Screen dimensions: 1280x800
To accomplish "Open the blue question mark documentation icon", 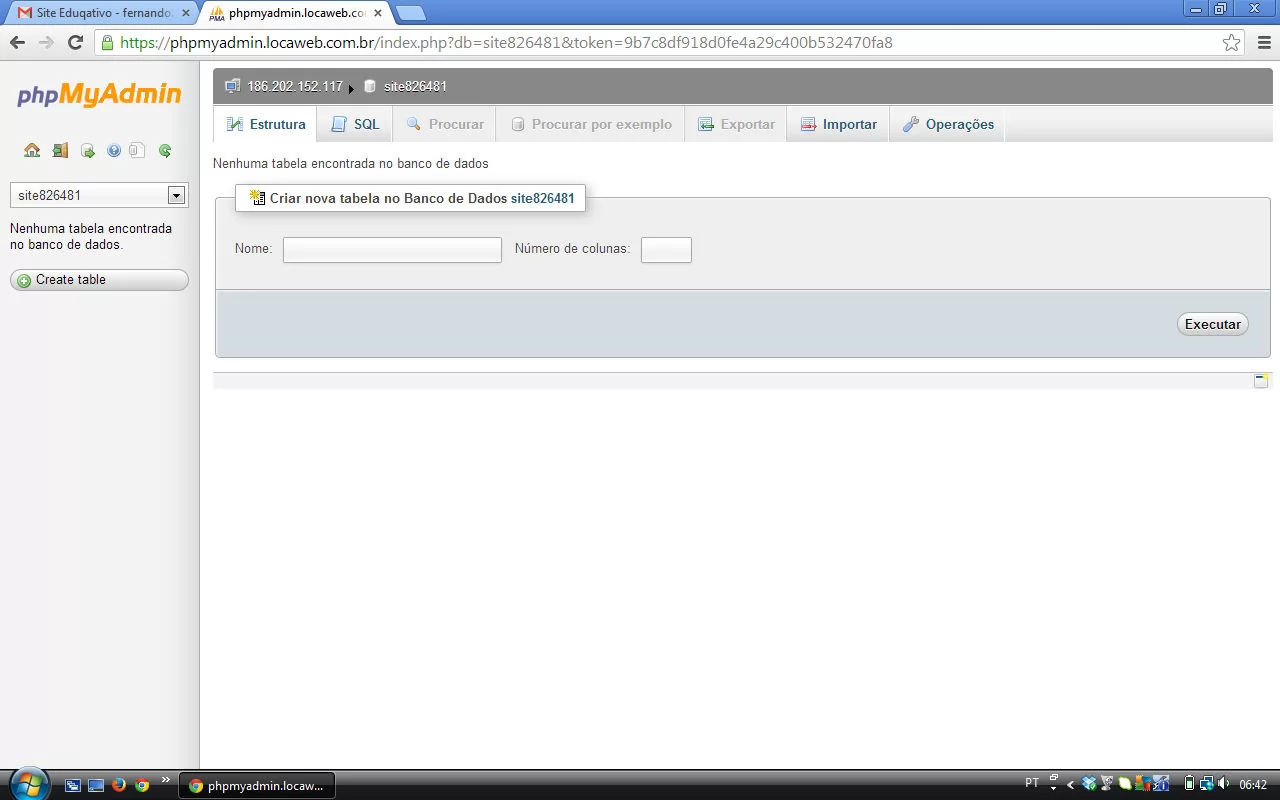I will (114, 151).
